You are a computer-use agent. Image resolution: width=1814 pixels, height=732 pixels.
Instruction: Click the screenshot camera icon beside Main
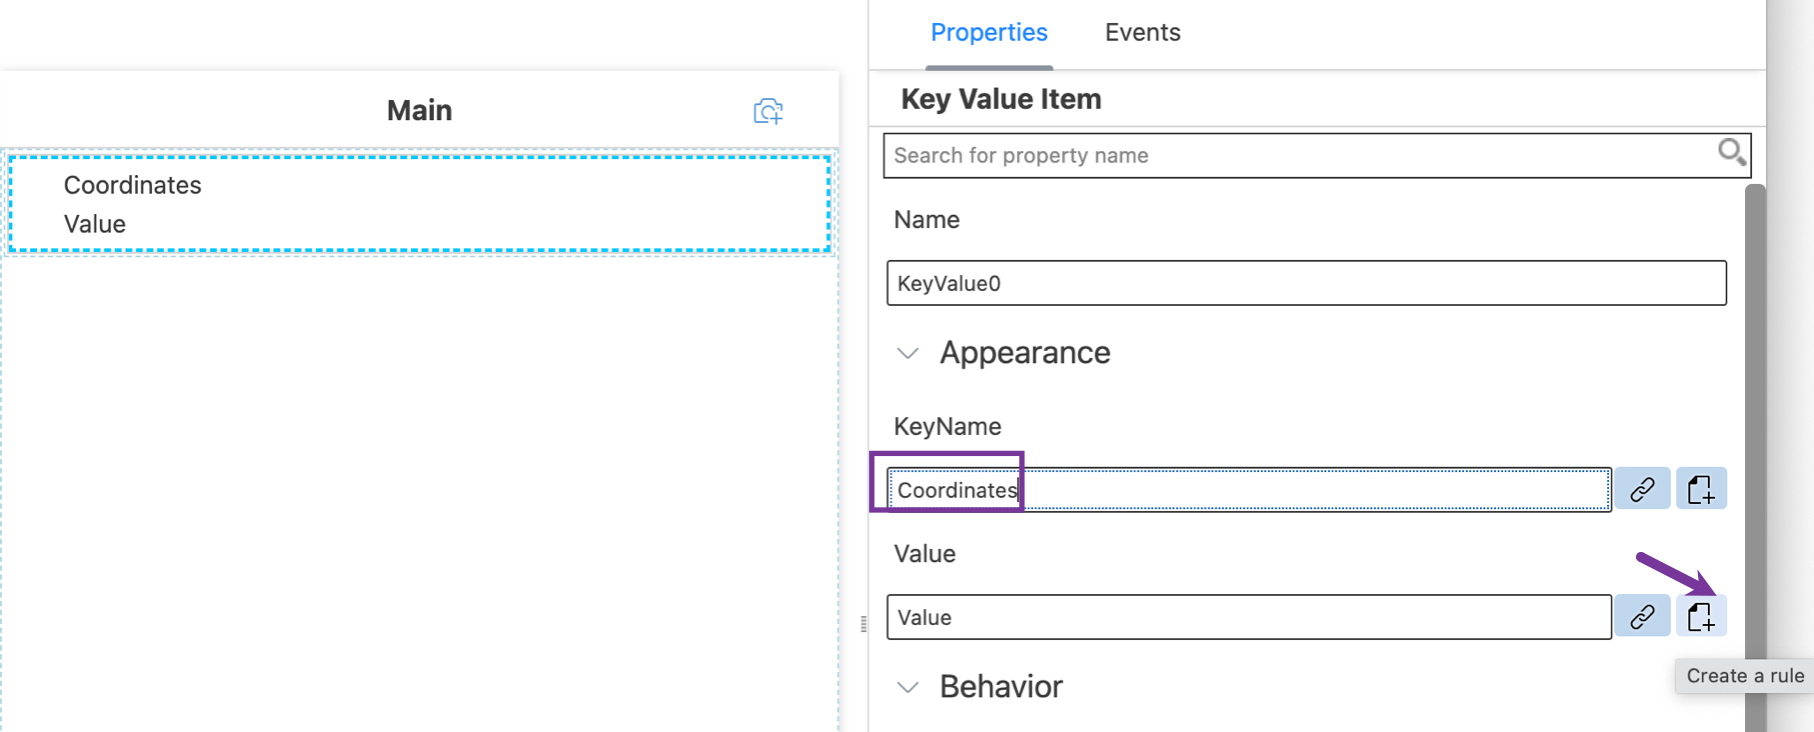pyautogui.click(x=768, y=111)
